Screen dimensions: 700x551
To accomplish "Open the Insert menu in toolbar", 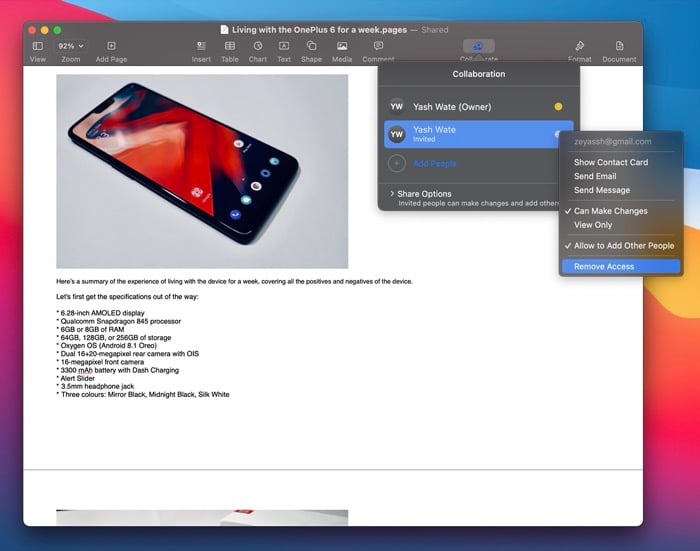I will tap(201, 46).
